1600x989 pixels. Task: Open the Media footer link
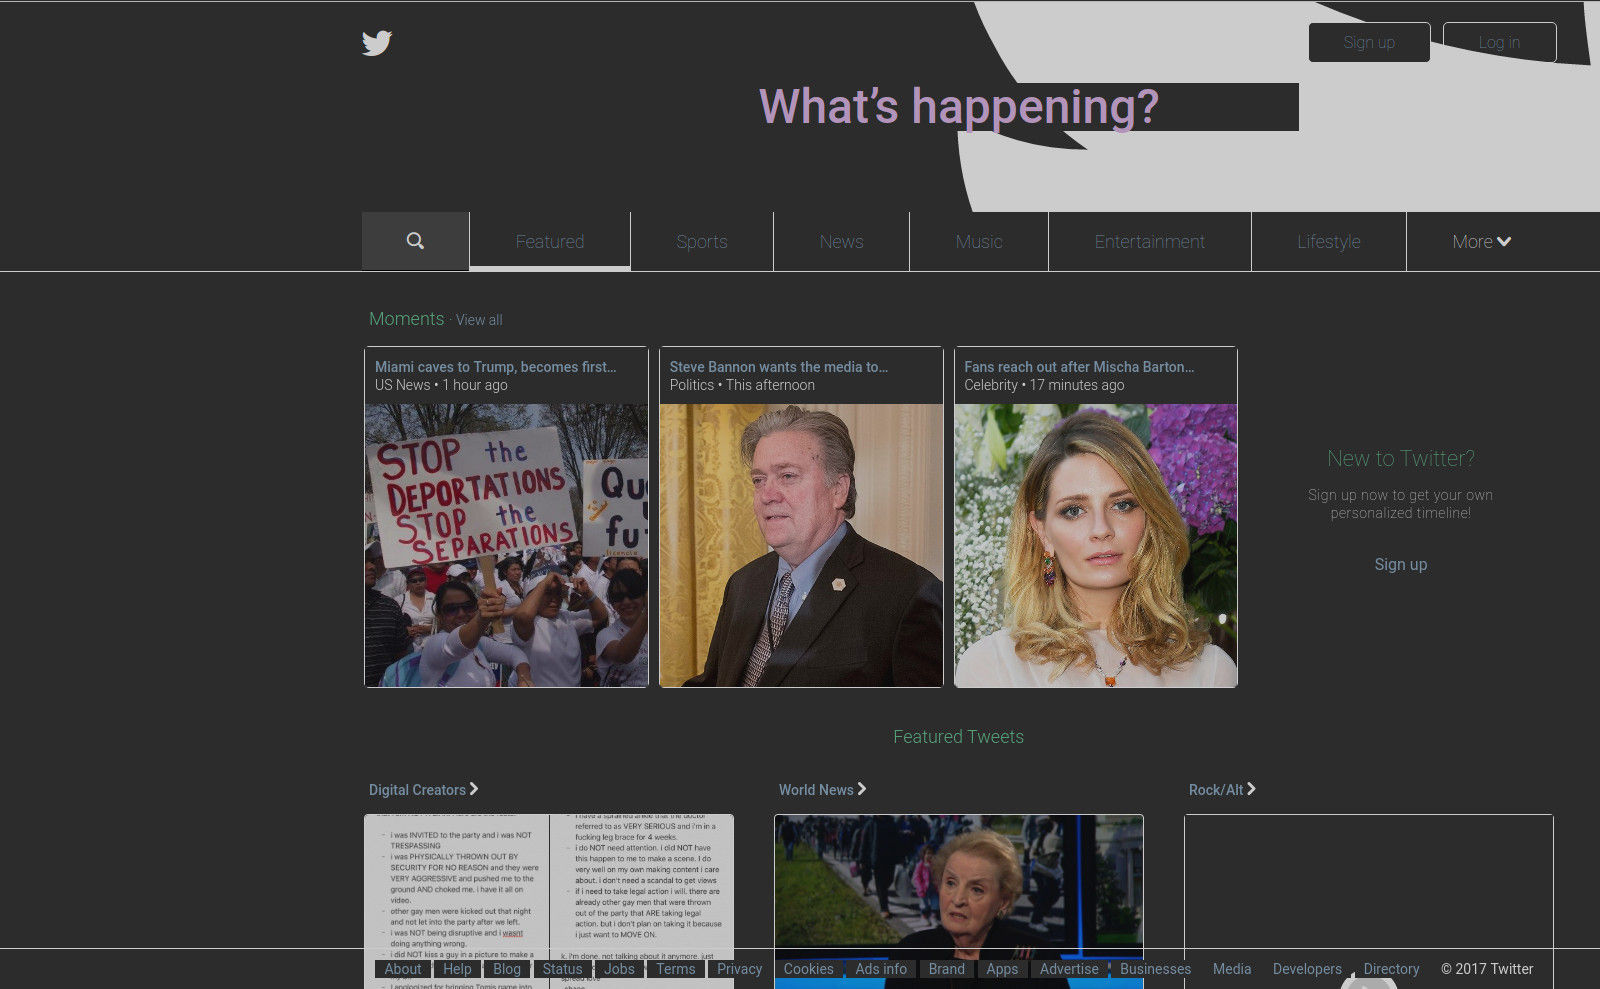[x=1232, y=969]
